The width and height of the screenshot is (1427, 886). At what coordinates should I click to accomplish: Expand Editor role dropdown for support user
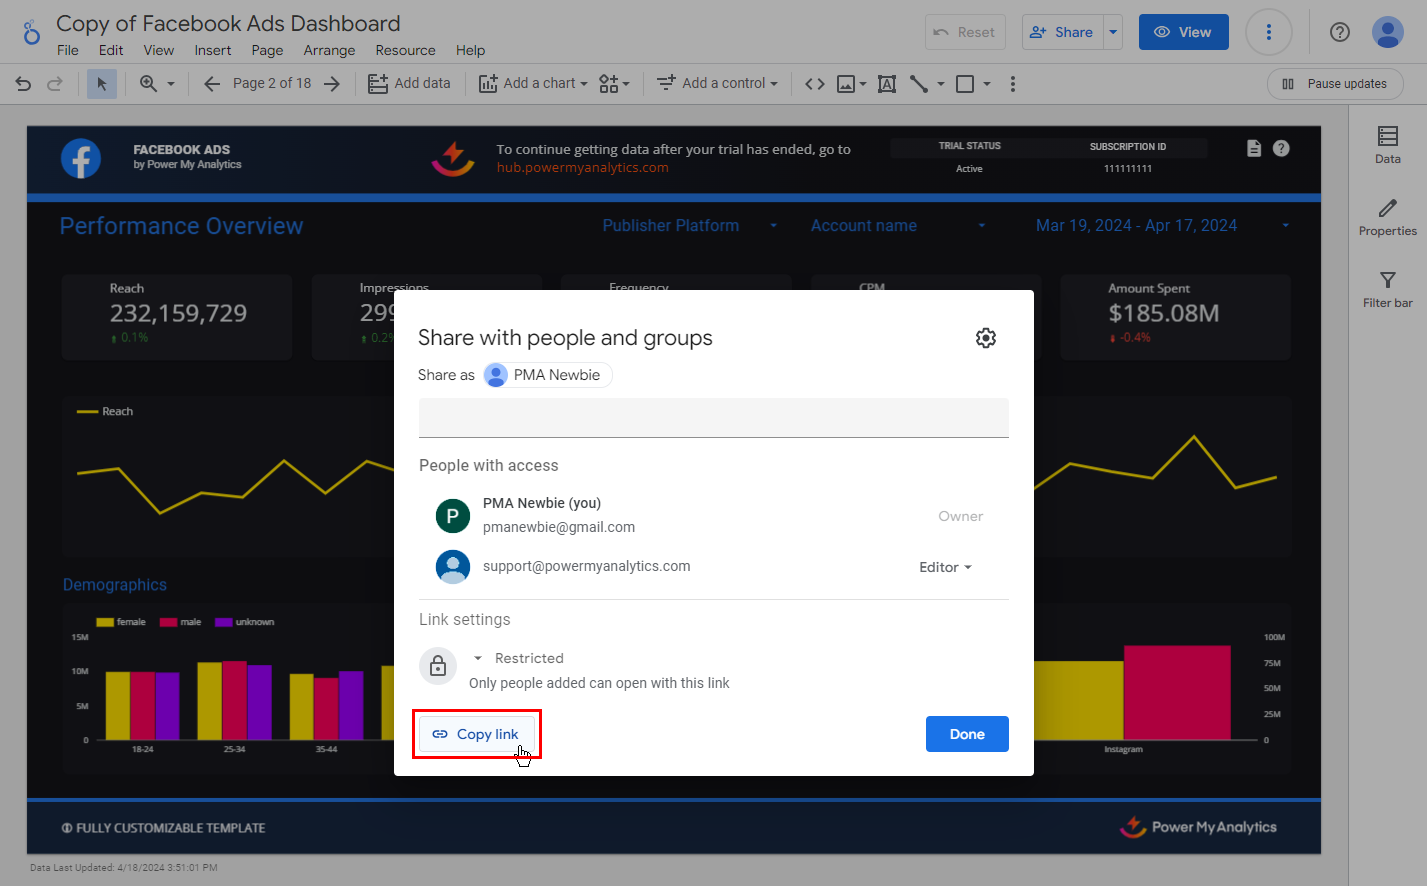click(x=945, y=567)
